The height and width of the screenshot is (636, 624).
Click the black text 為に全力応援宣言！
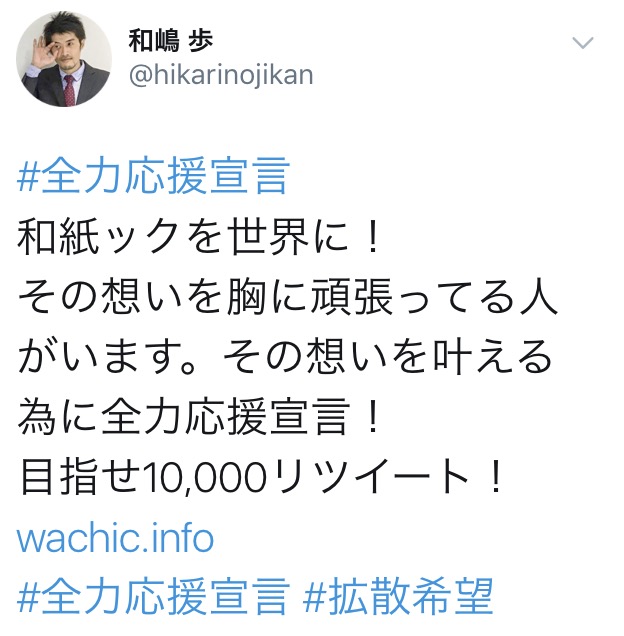click(x=199, y=417)
